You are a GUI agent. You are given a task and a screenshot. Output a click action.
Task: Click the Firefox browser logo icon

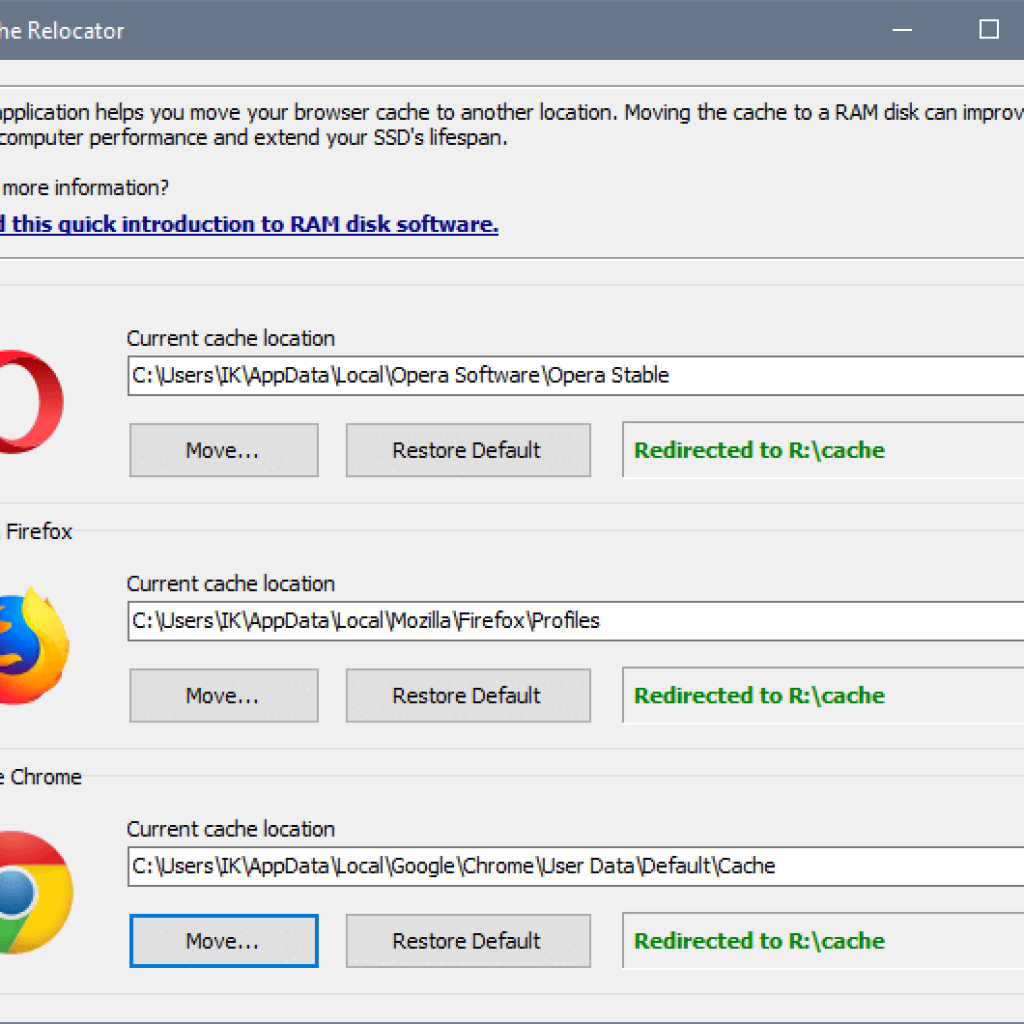(34, 645)
